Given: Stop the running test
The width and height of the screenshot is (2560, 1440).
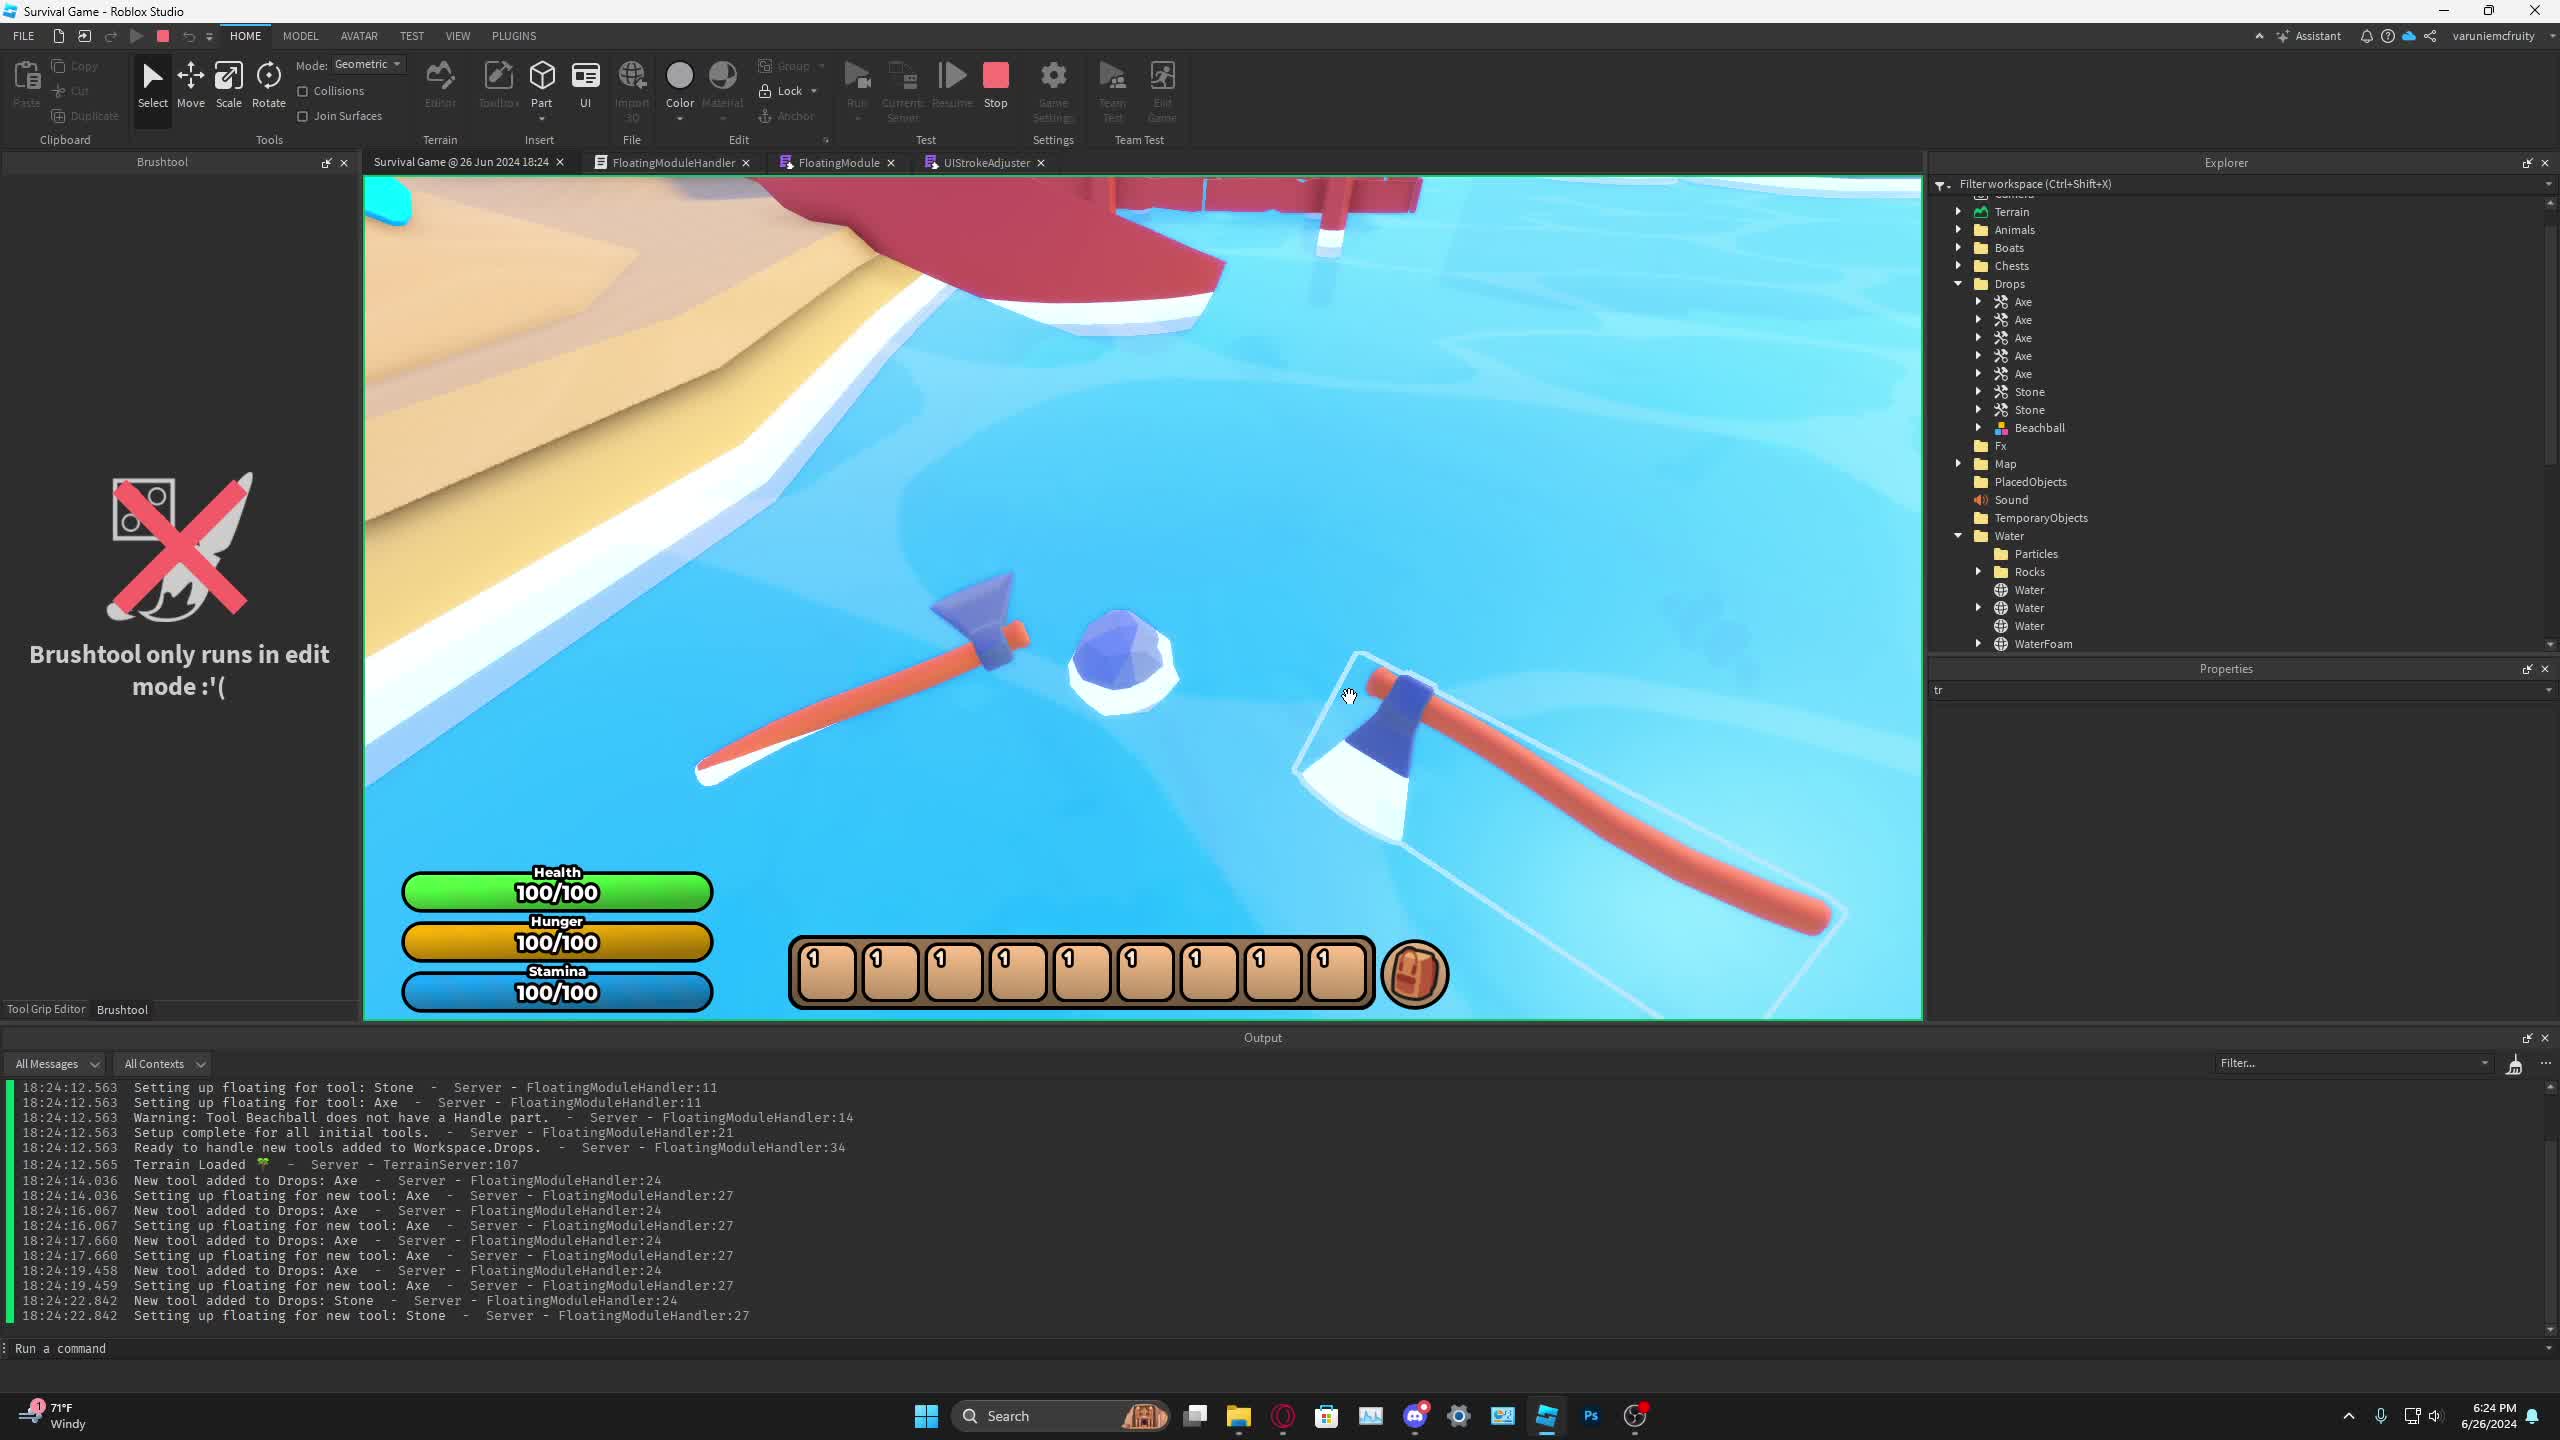Looking at the screenshot, I should pyautogui.click(x=995, y=85).
